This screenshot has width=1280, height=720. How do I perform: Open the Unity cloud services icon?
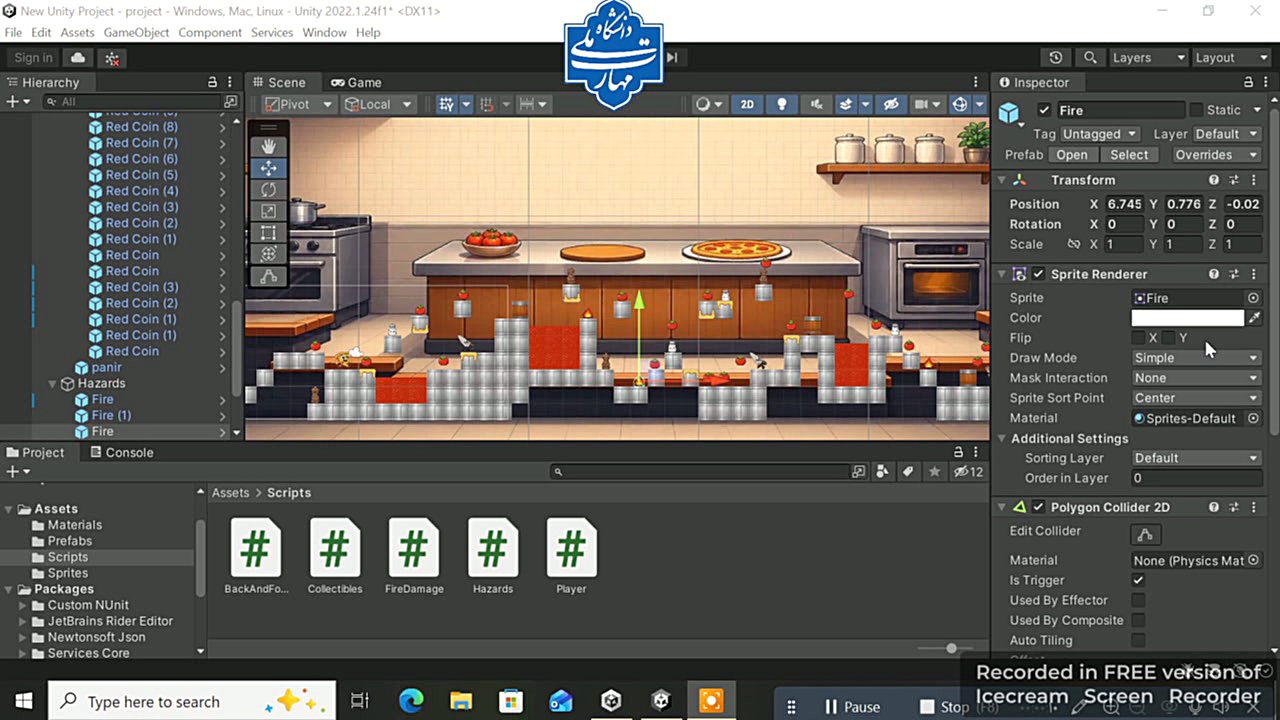pos(78,58)
